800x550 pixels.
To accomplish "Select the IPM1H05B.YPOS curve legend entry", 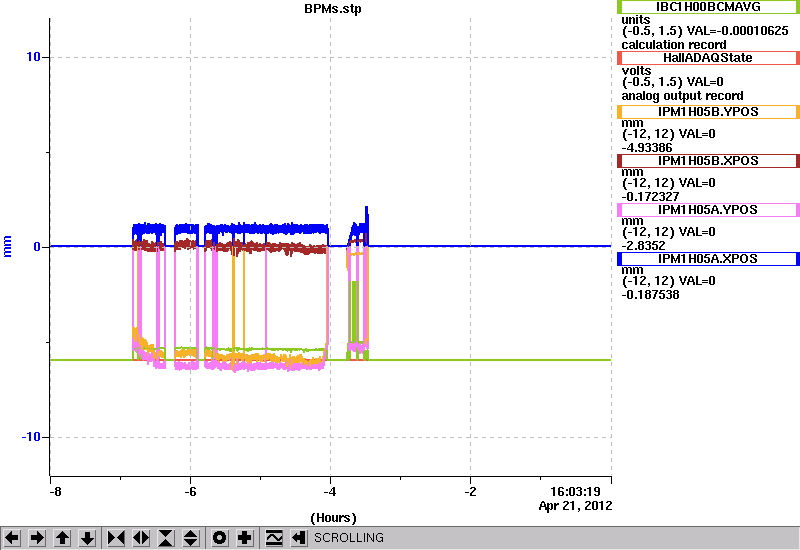I will point(708,112).
